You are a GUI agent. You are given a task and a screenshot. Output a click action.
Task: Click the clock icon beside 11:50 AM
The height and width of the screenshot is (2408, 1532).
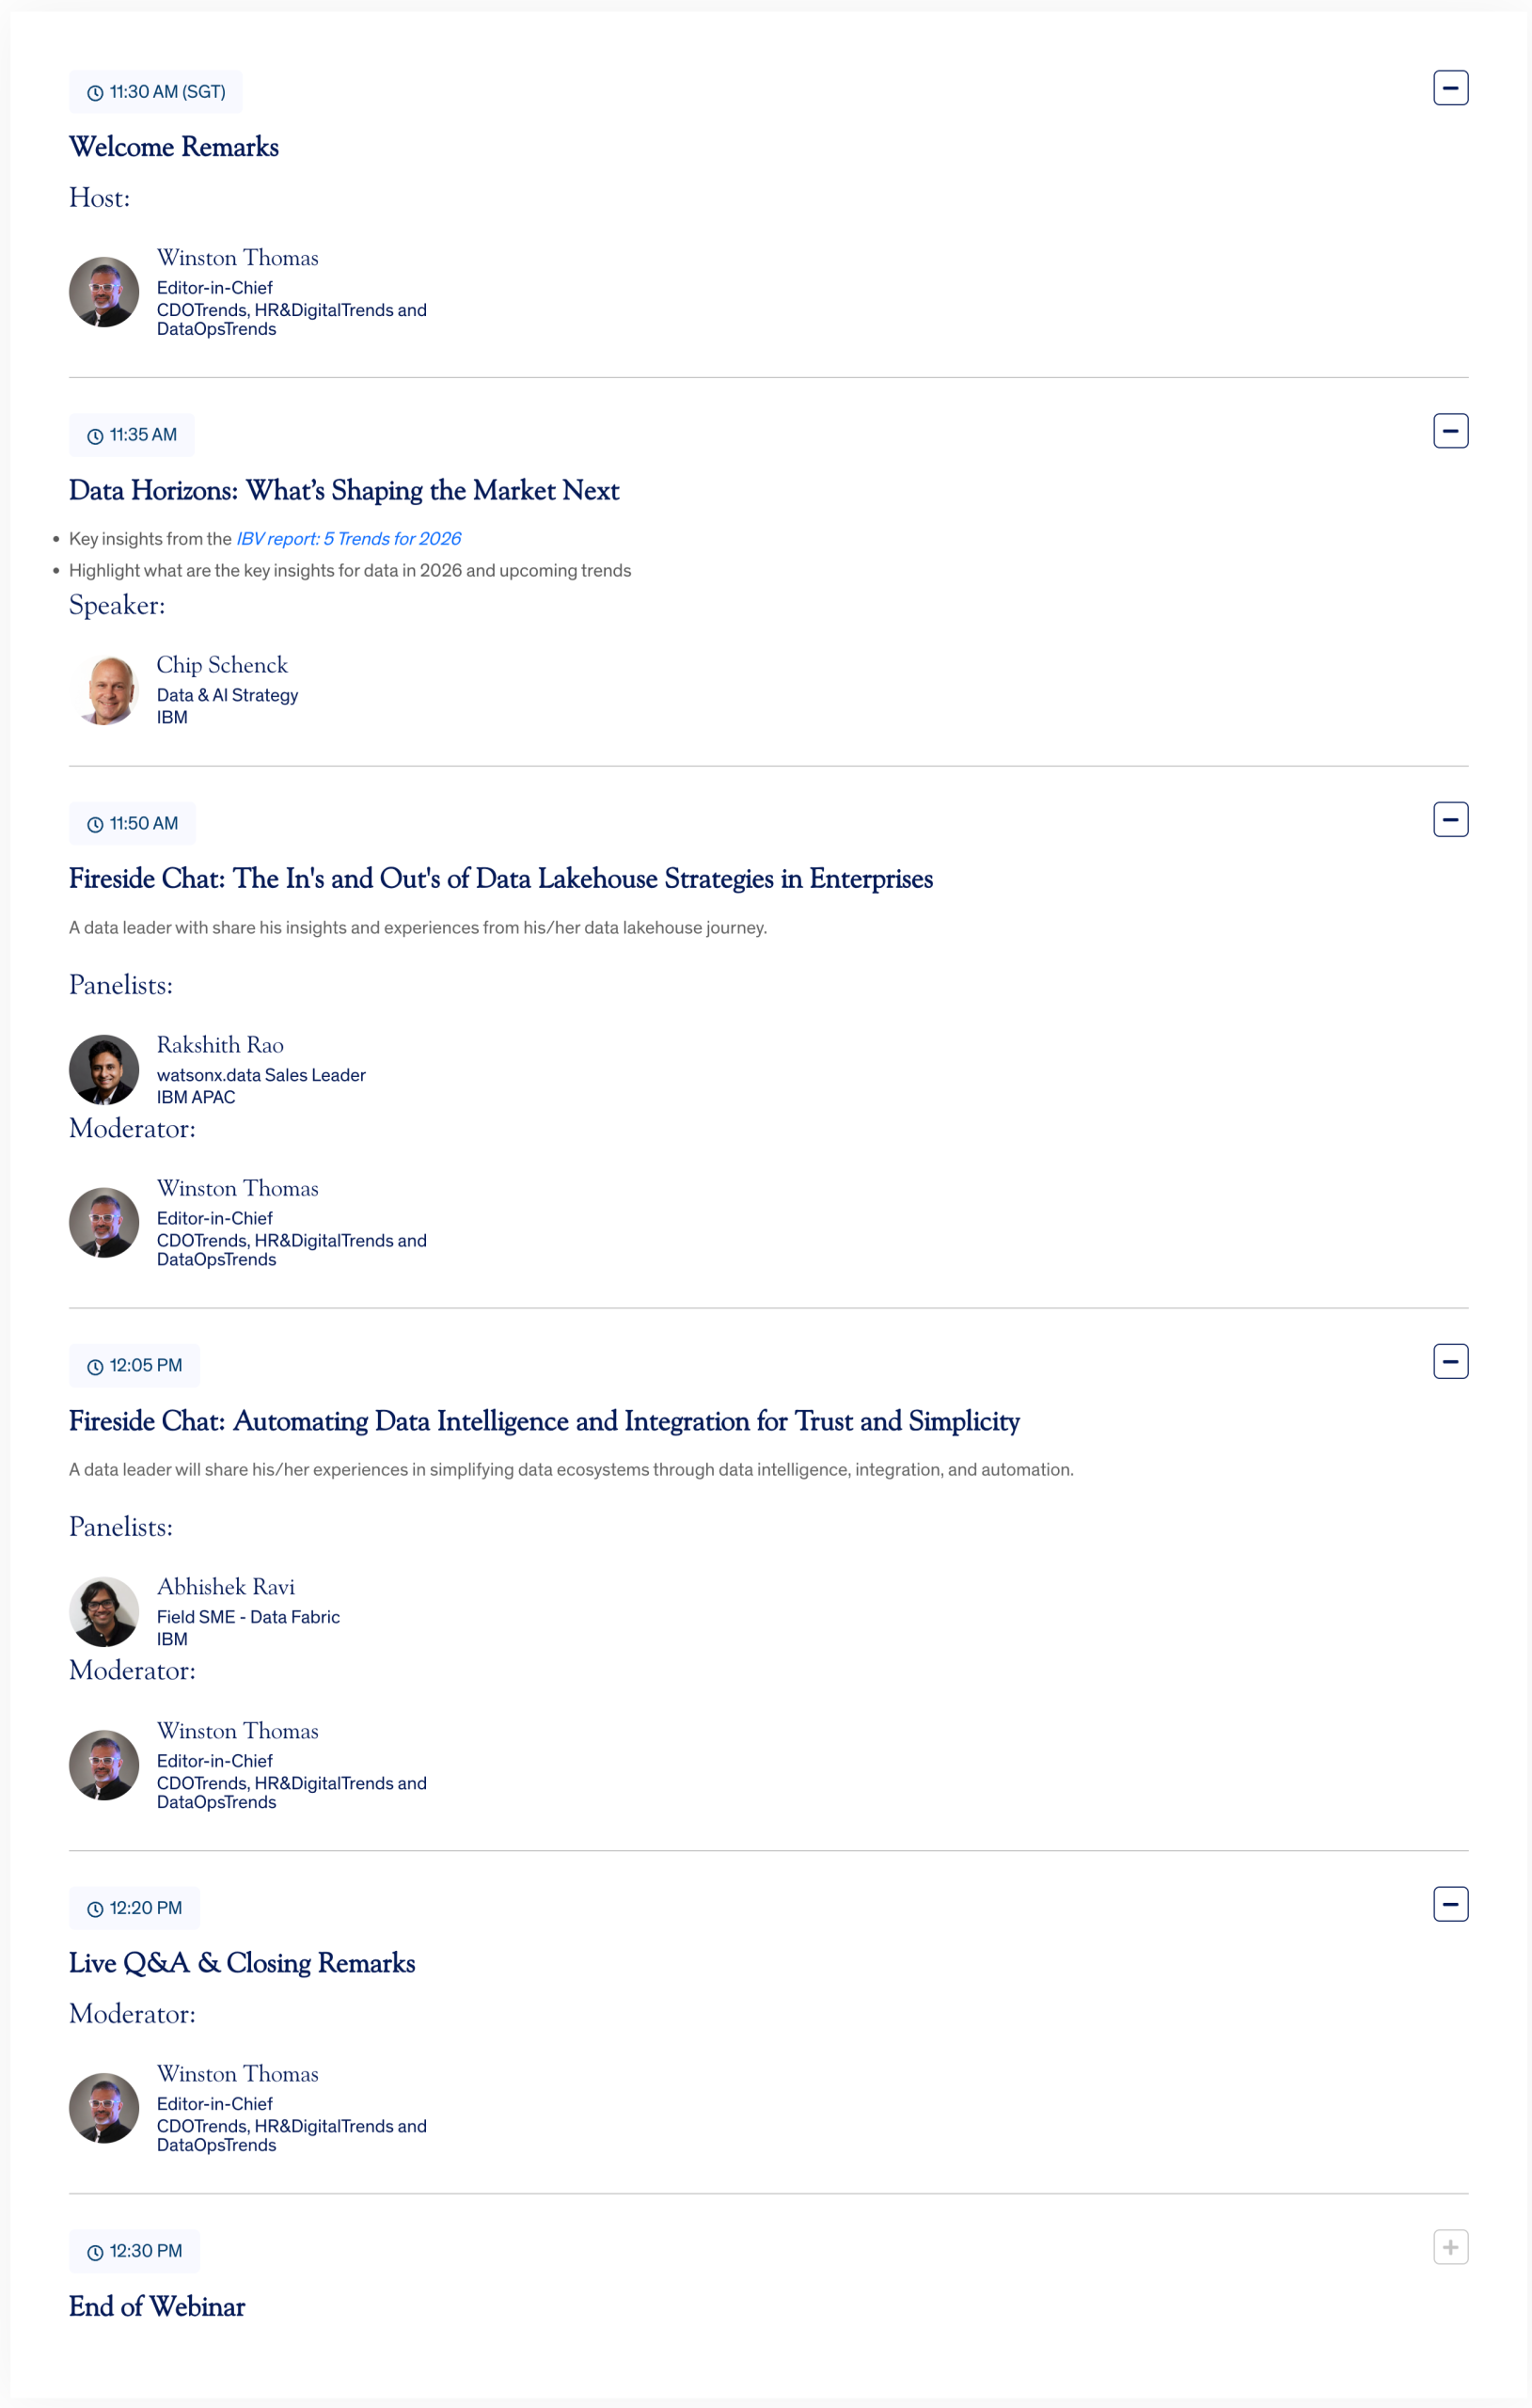(x=95, y=825)
